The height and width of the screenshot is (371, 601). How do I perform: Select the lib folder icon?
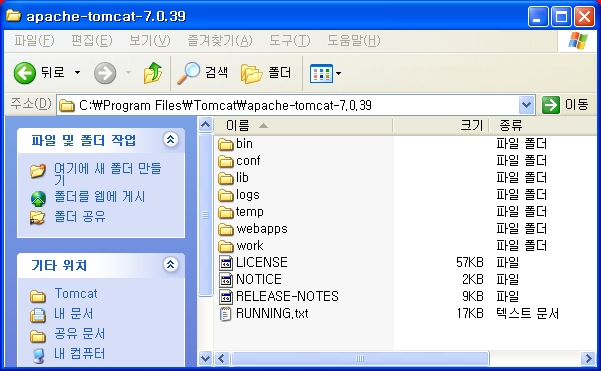[226, 178]
